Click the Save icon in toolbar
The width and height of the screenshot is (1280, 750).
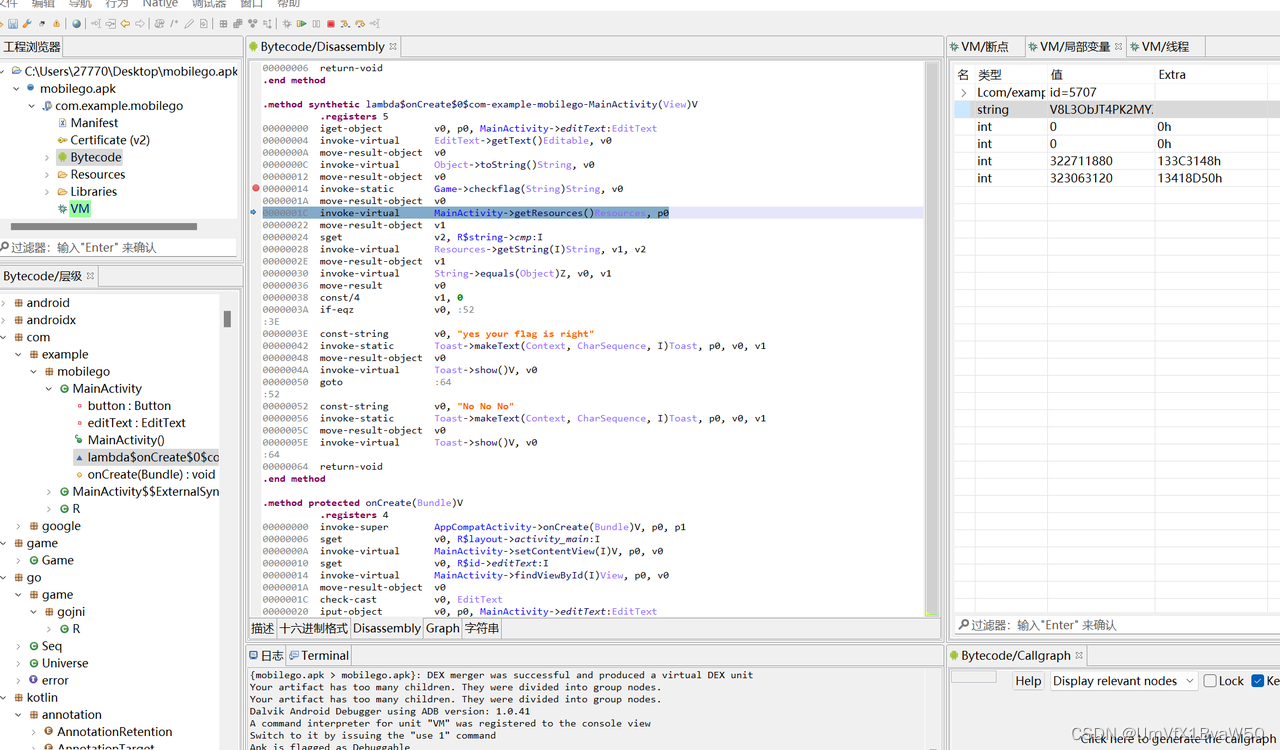13,23
